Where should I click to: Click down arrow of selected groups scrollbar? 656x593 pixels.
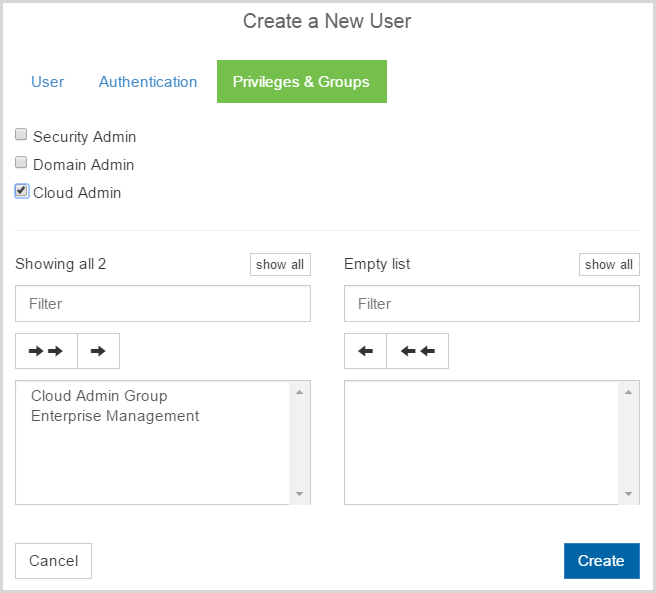(x=628, y=494)
